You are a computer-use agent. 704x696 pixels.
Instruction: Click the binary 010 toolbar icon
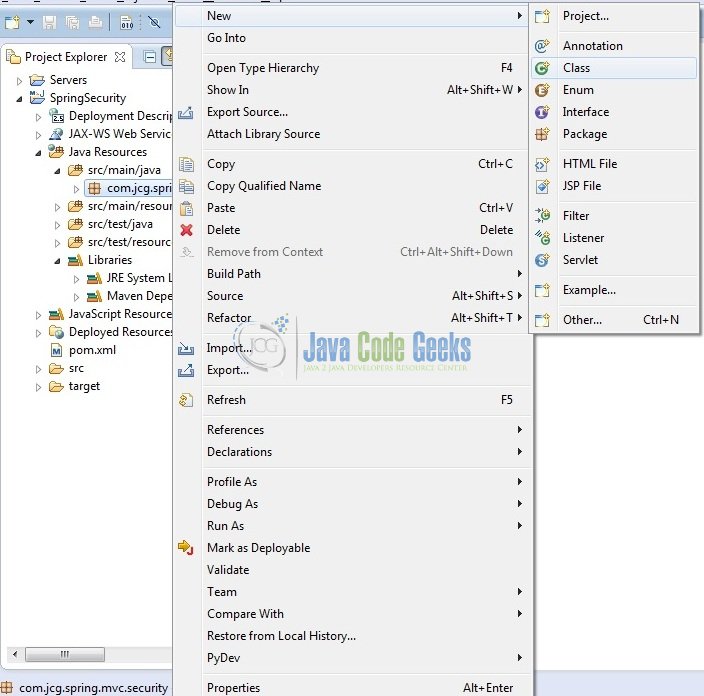pyautogui.click(x=127, y=22)
